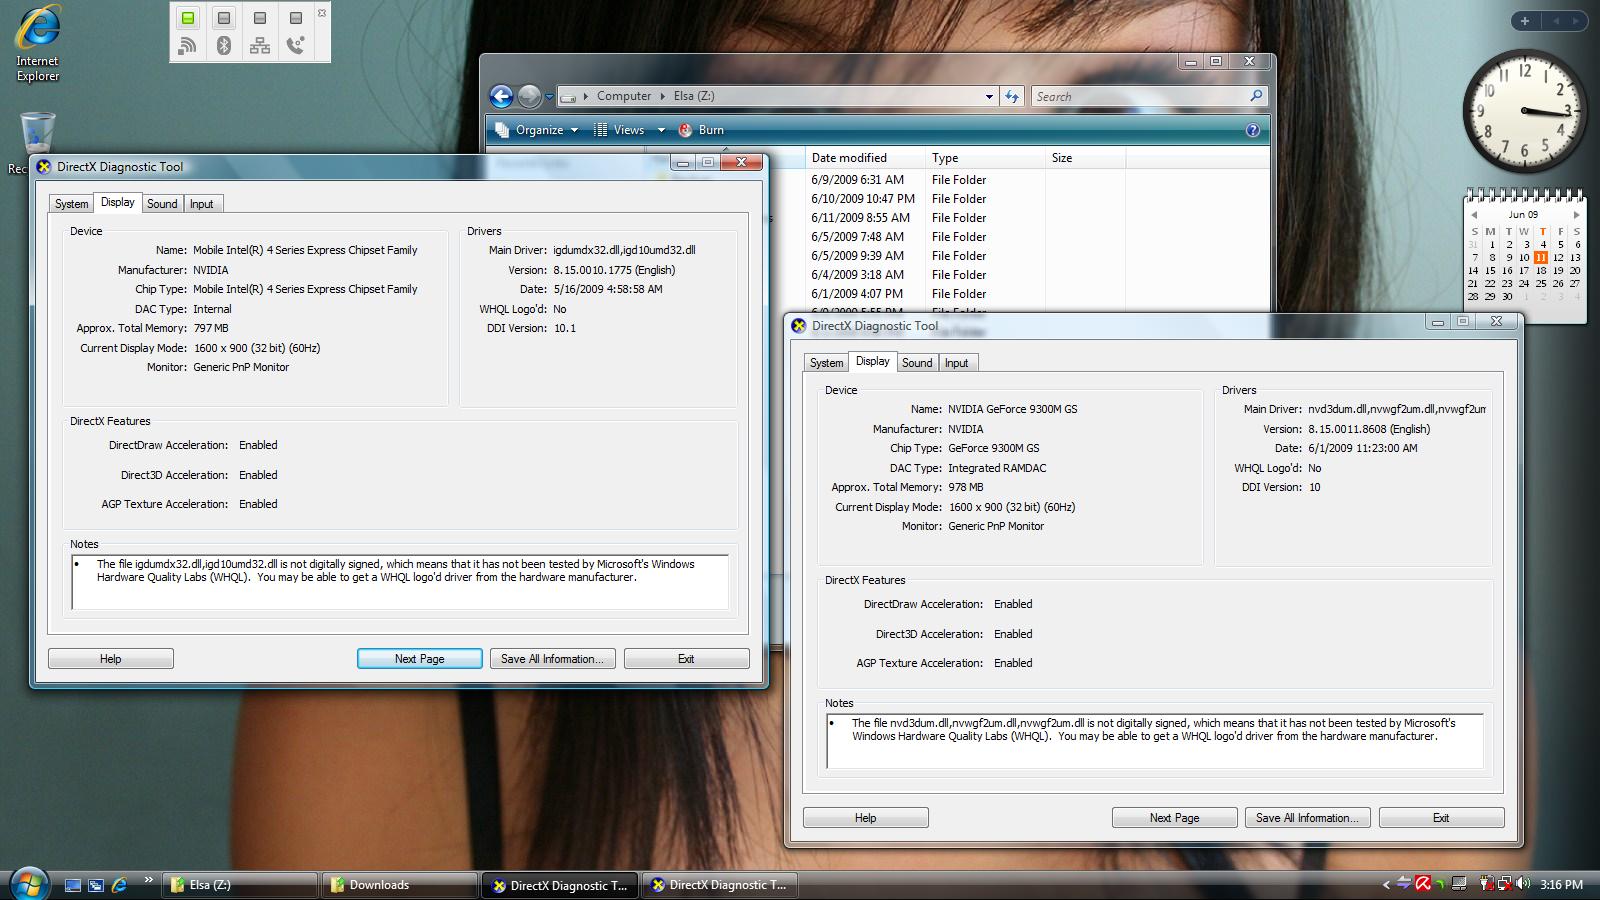Switch to System tab in Intel dxdiag

pyautogui.click(x=72, y=204)
